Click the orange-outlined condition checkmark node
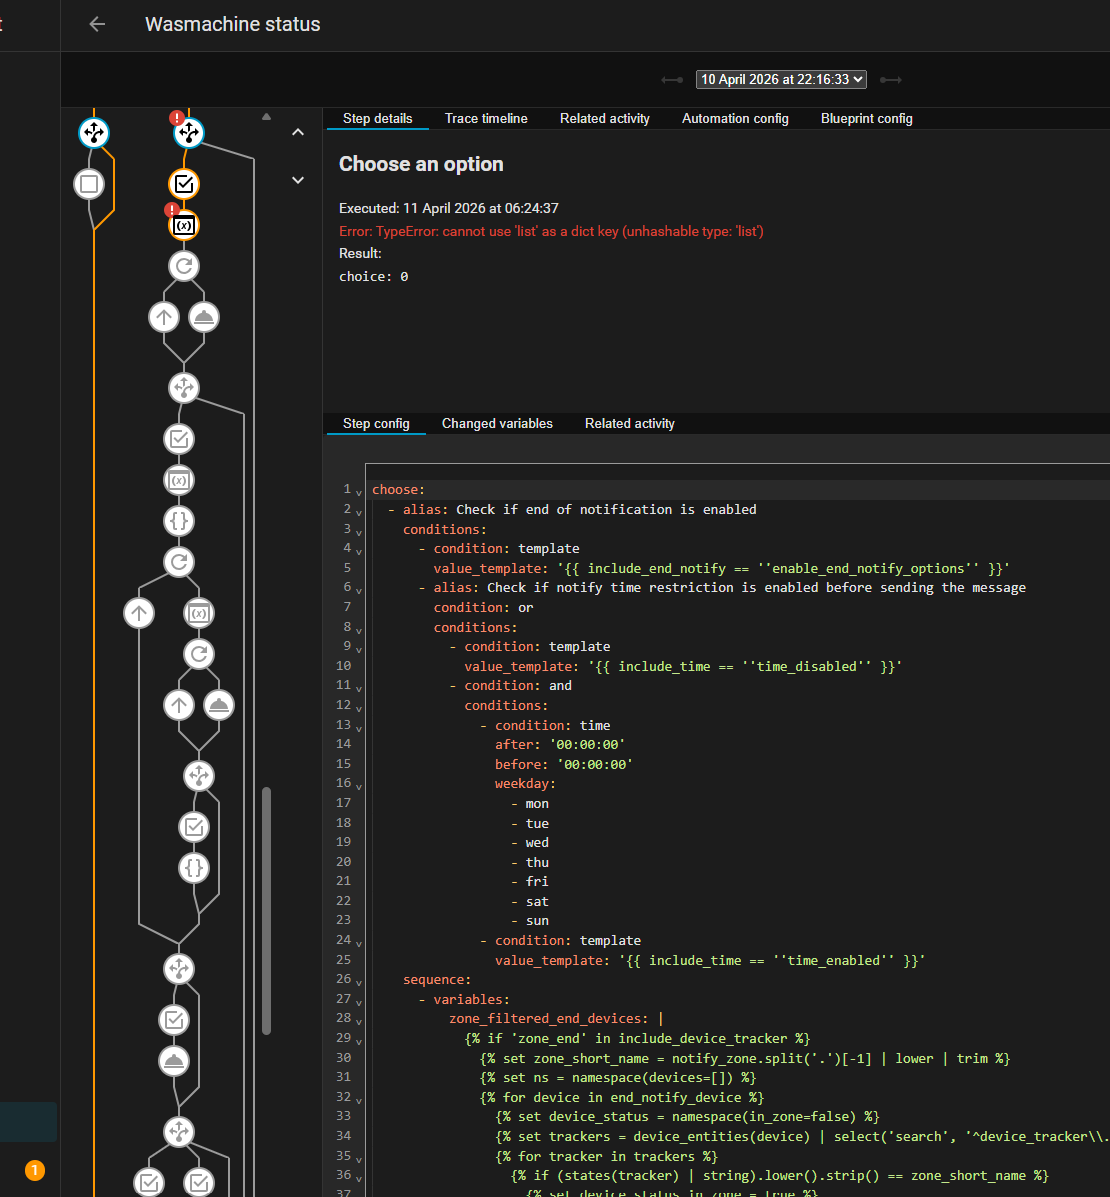1110x1197 pixels. click(184, 184)
